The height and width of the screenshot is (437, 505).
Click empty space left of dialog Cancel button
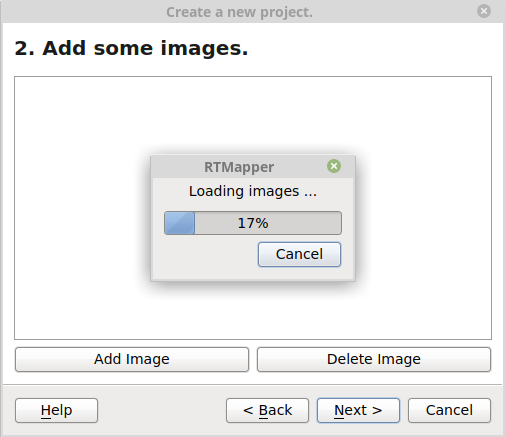[205, 254]
